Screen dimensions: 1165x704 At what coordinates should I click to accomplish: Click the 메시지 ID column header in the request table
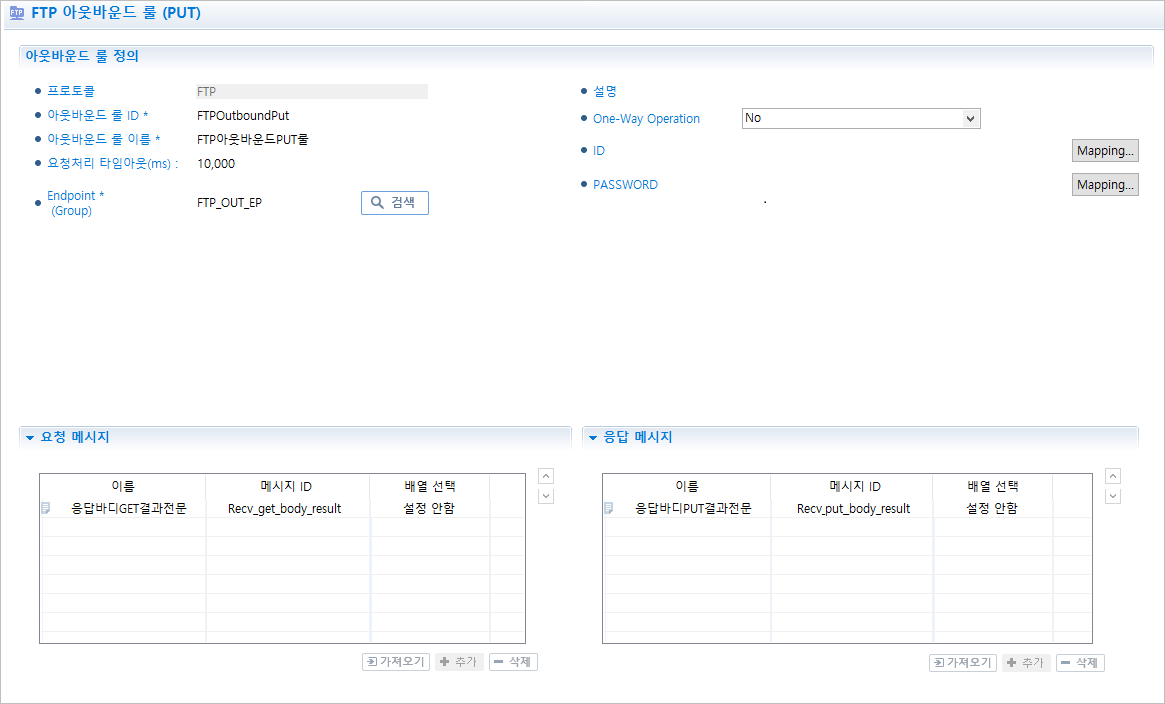[286, 486]
